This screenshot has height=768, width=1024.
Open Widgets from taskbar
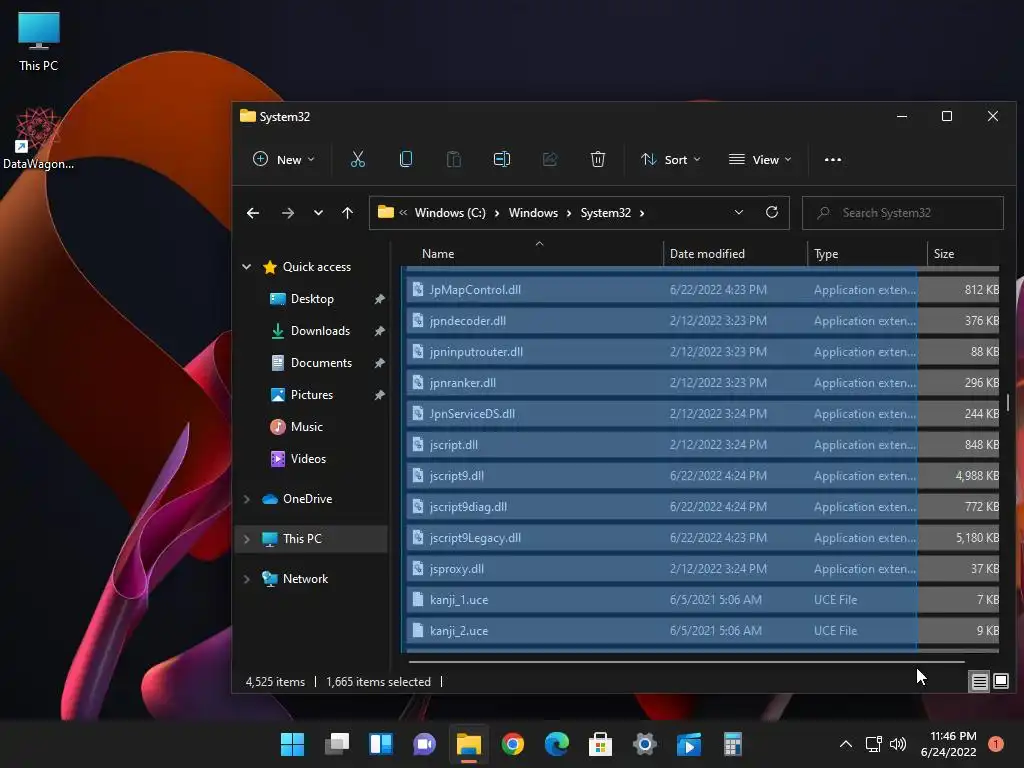click(381, 744)
